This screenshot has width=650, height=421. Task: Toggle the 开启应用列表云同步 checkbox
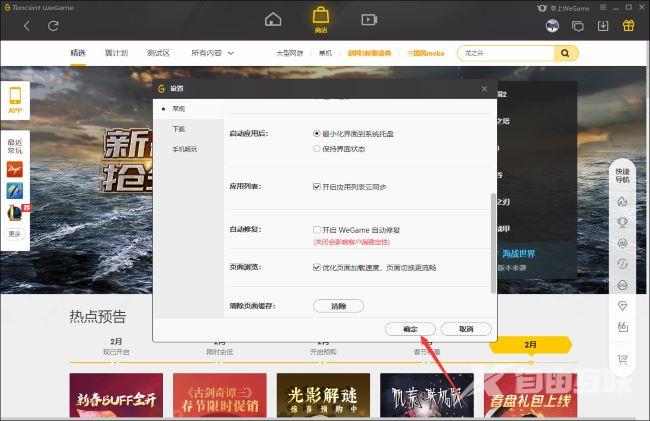(316, 186)
